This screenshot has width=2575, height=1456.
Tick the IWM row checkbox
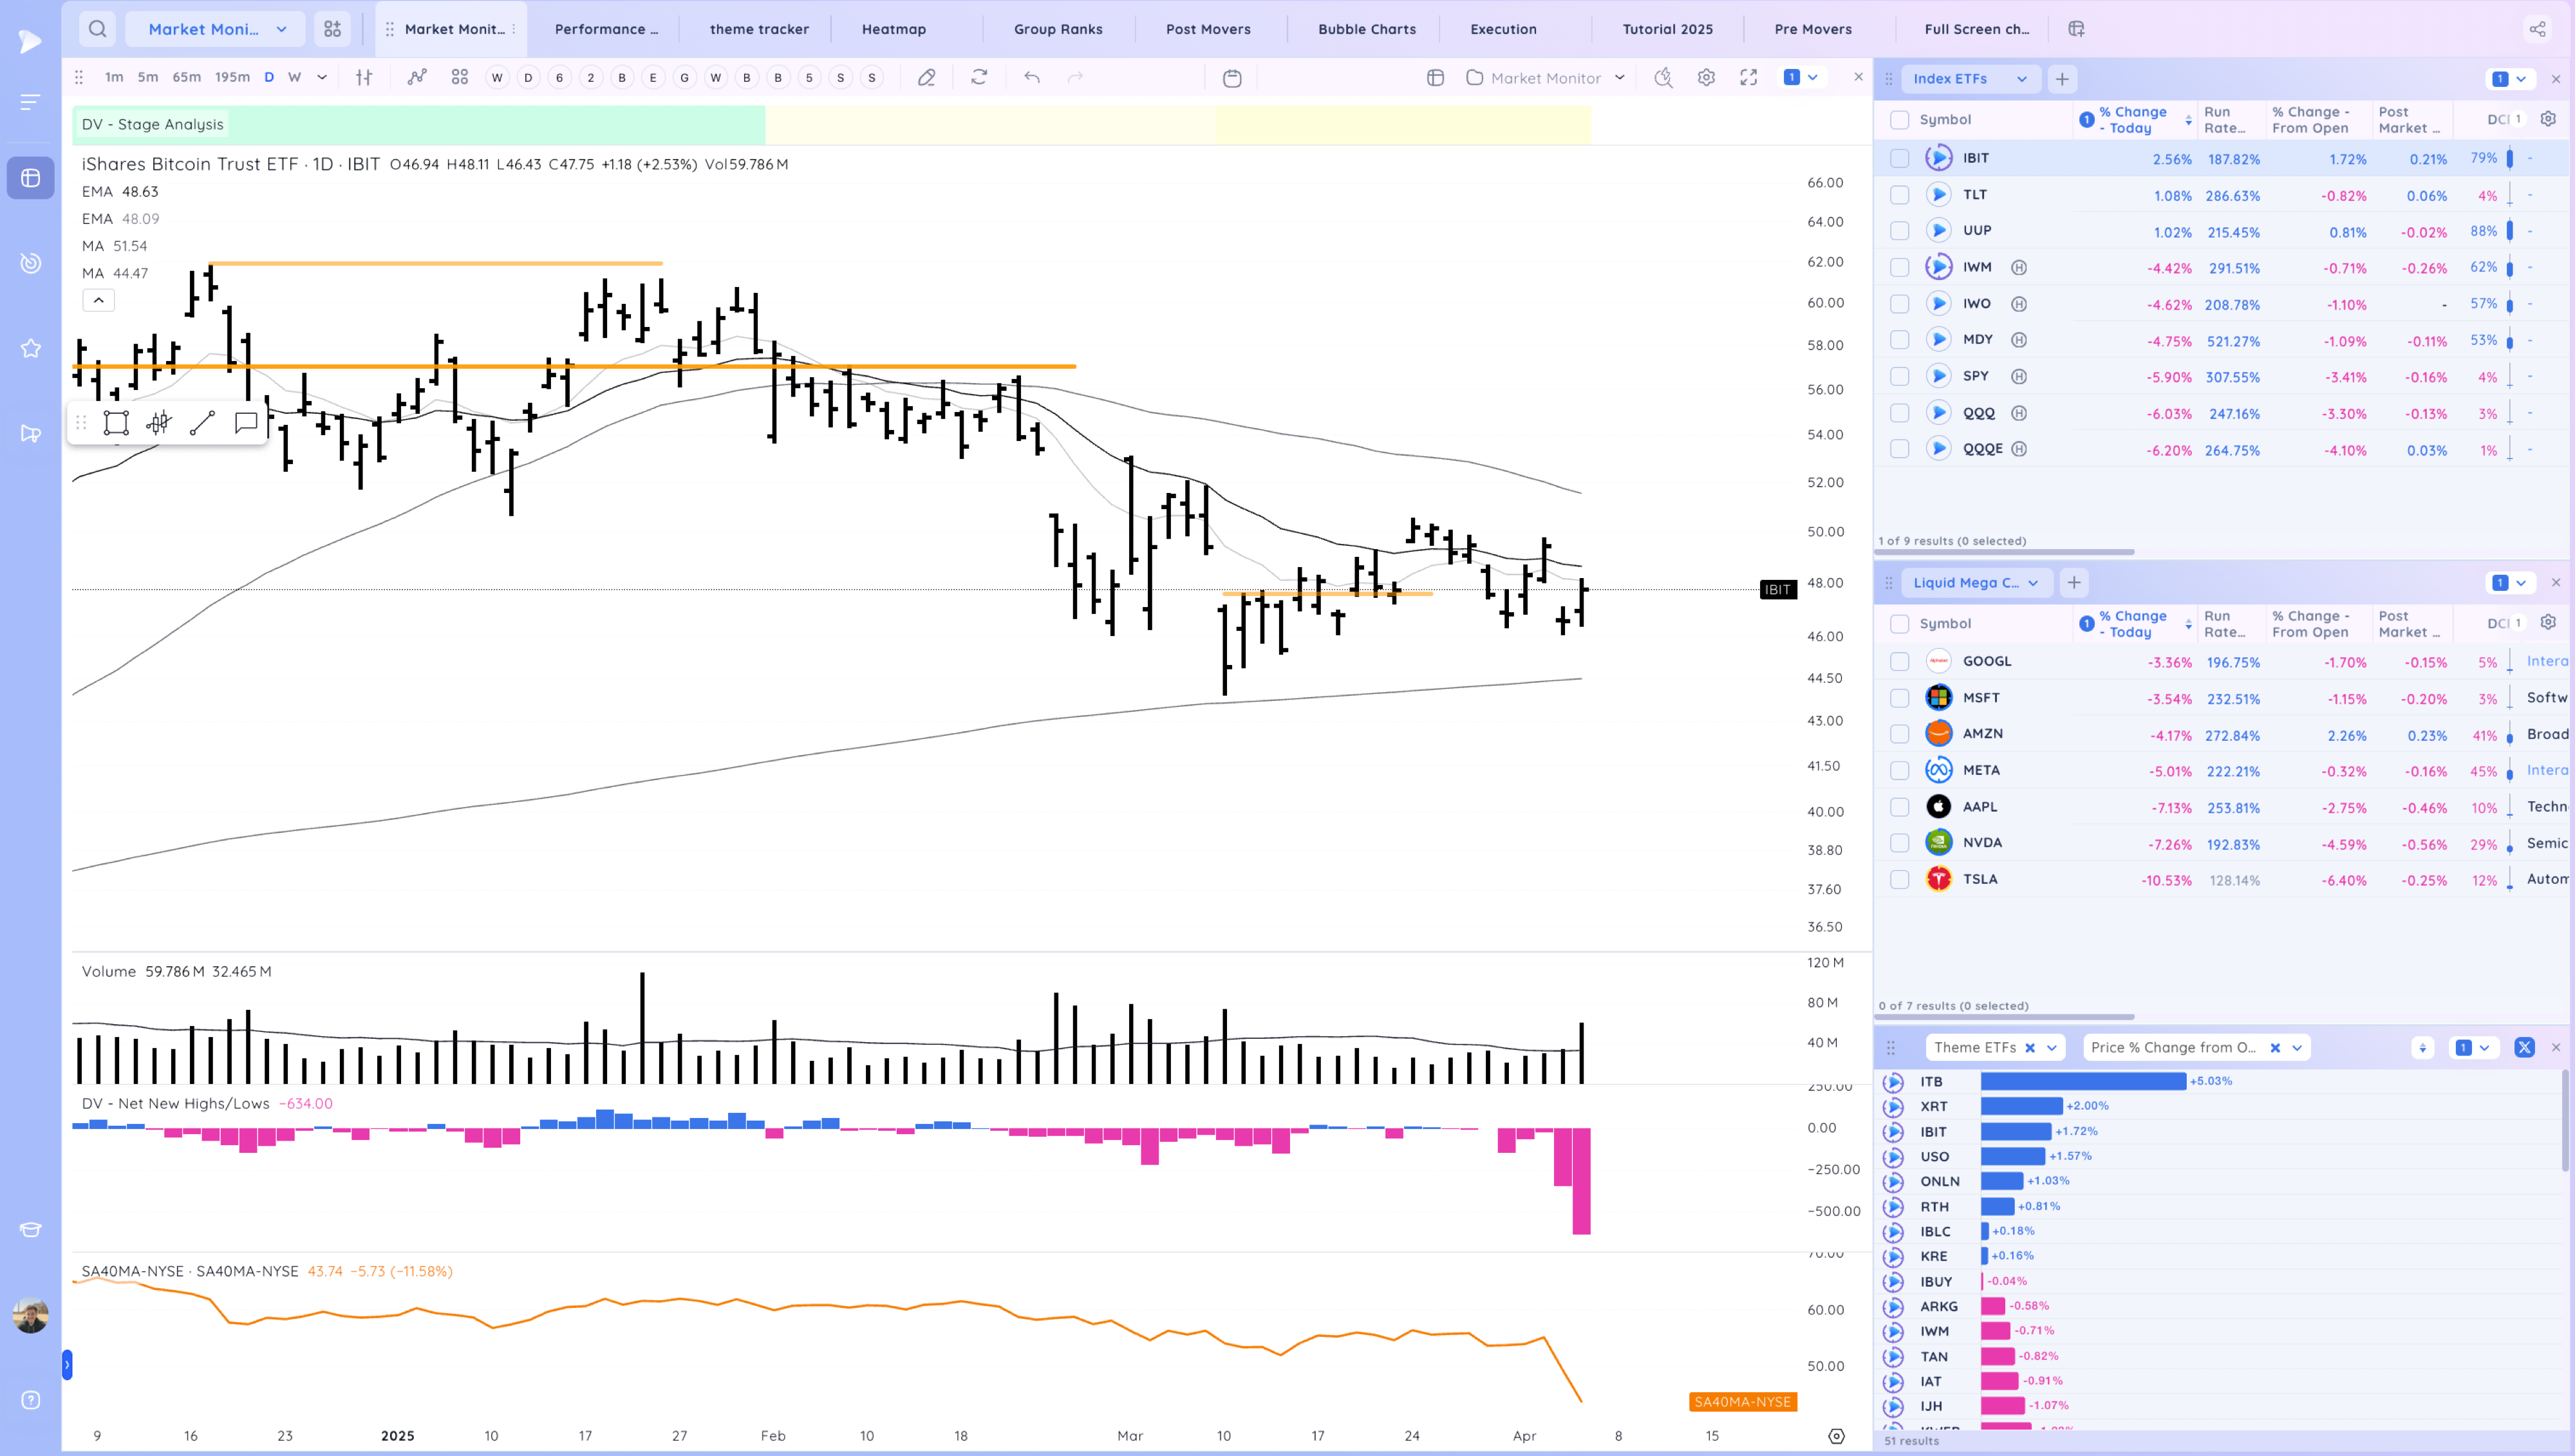[x=1899, y=268]
